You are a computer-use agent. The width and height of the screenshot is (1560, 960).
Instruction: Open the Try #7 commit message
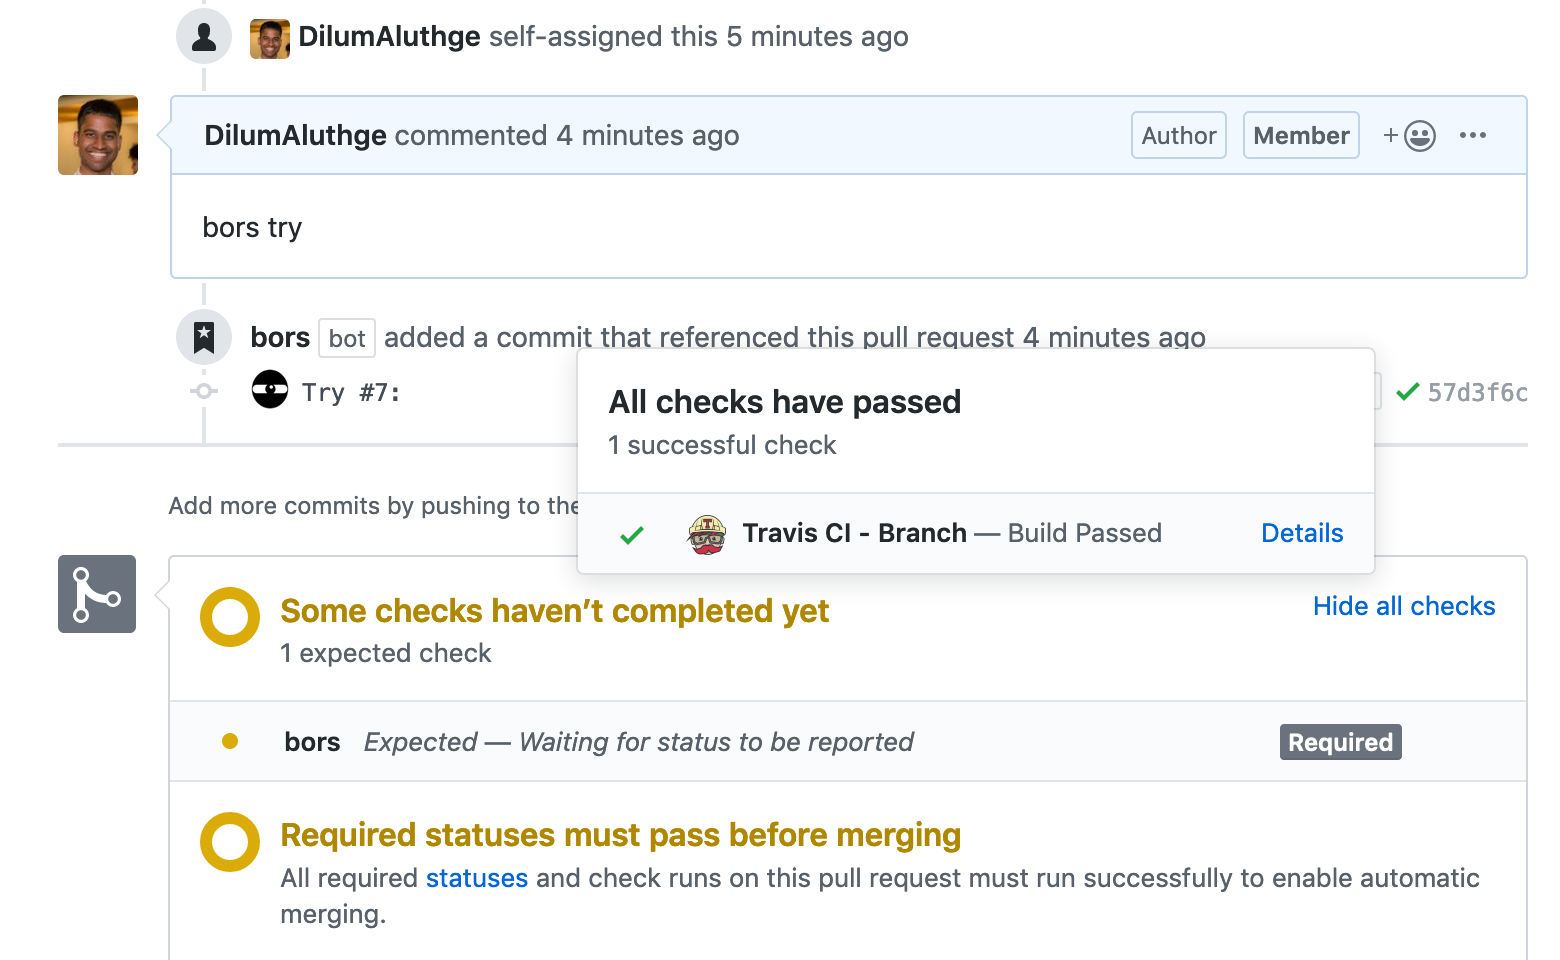pos(351,393)
